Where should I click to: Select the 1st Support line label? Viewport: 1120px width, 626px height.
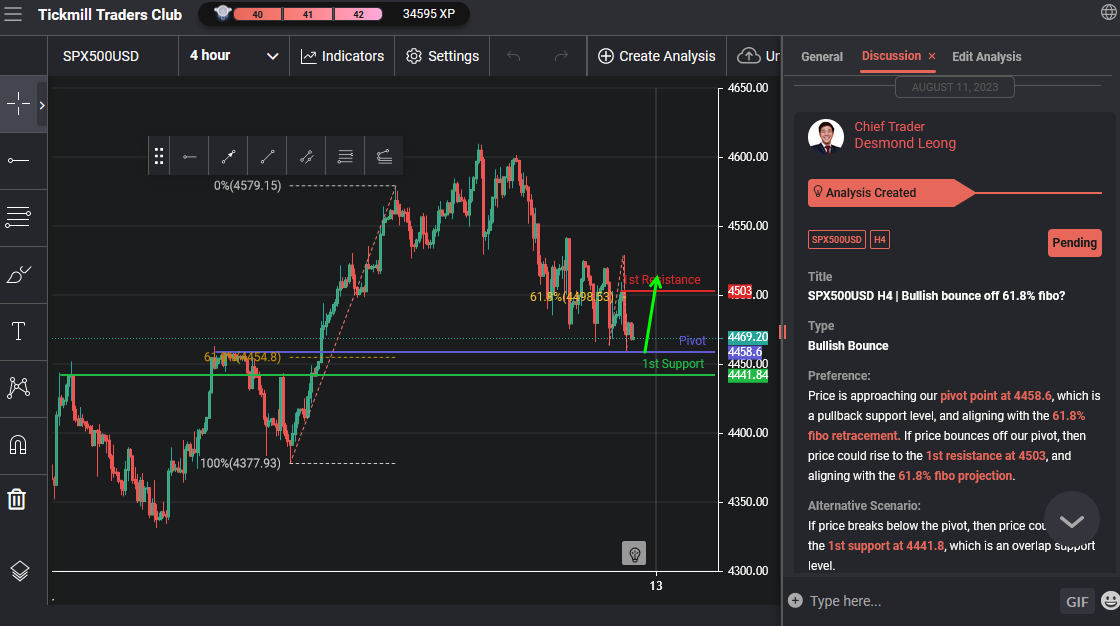(x=673, y=364)
